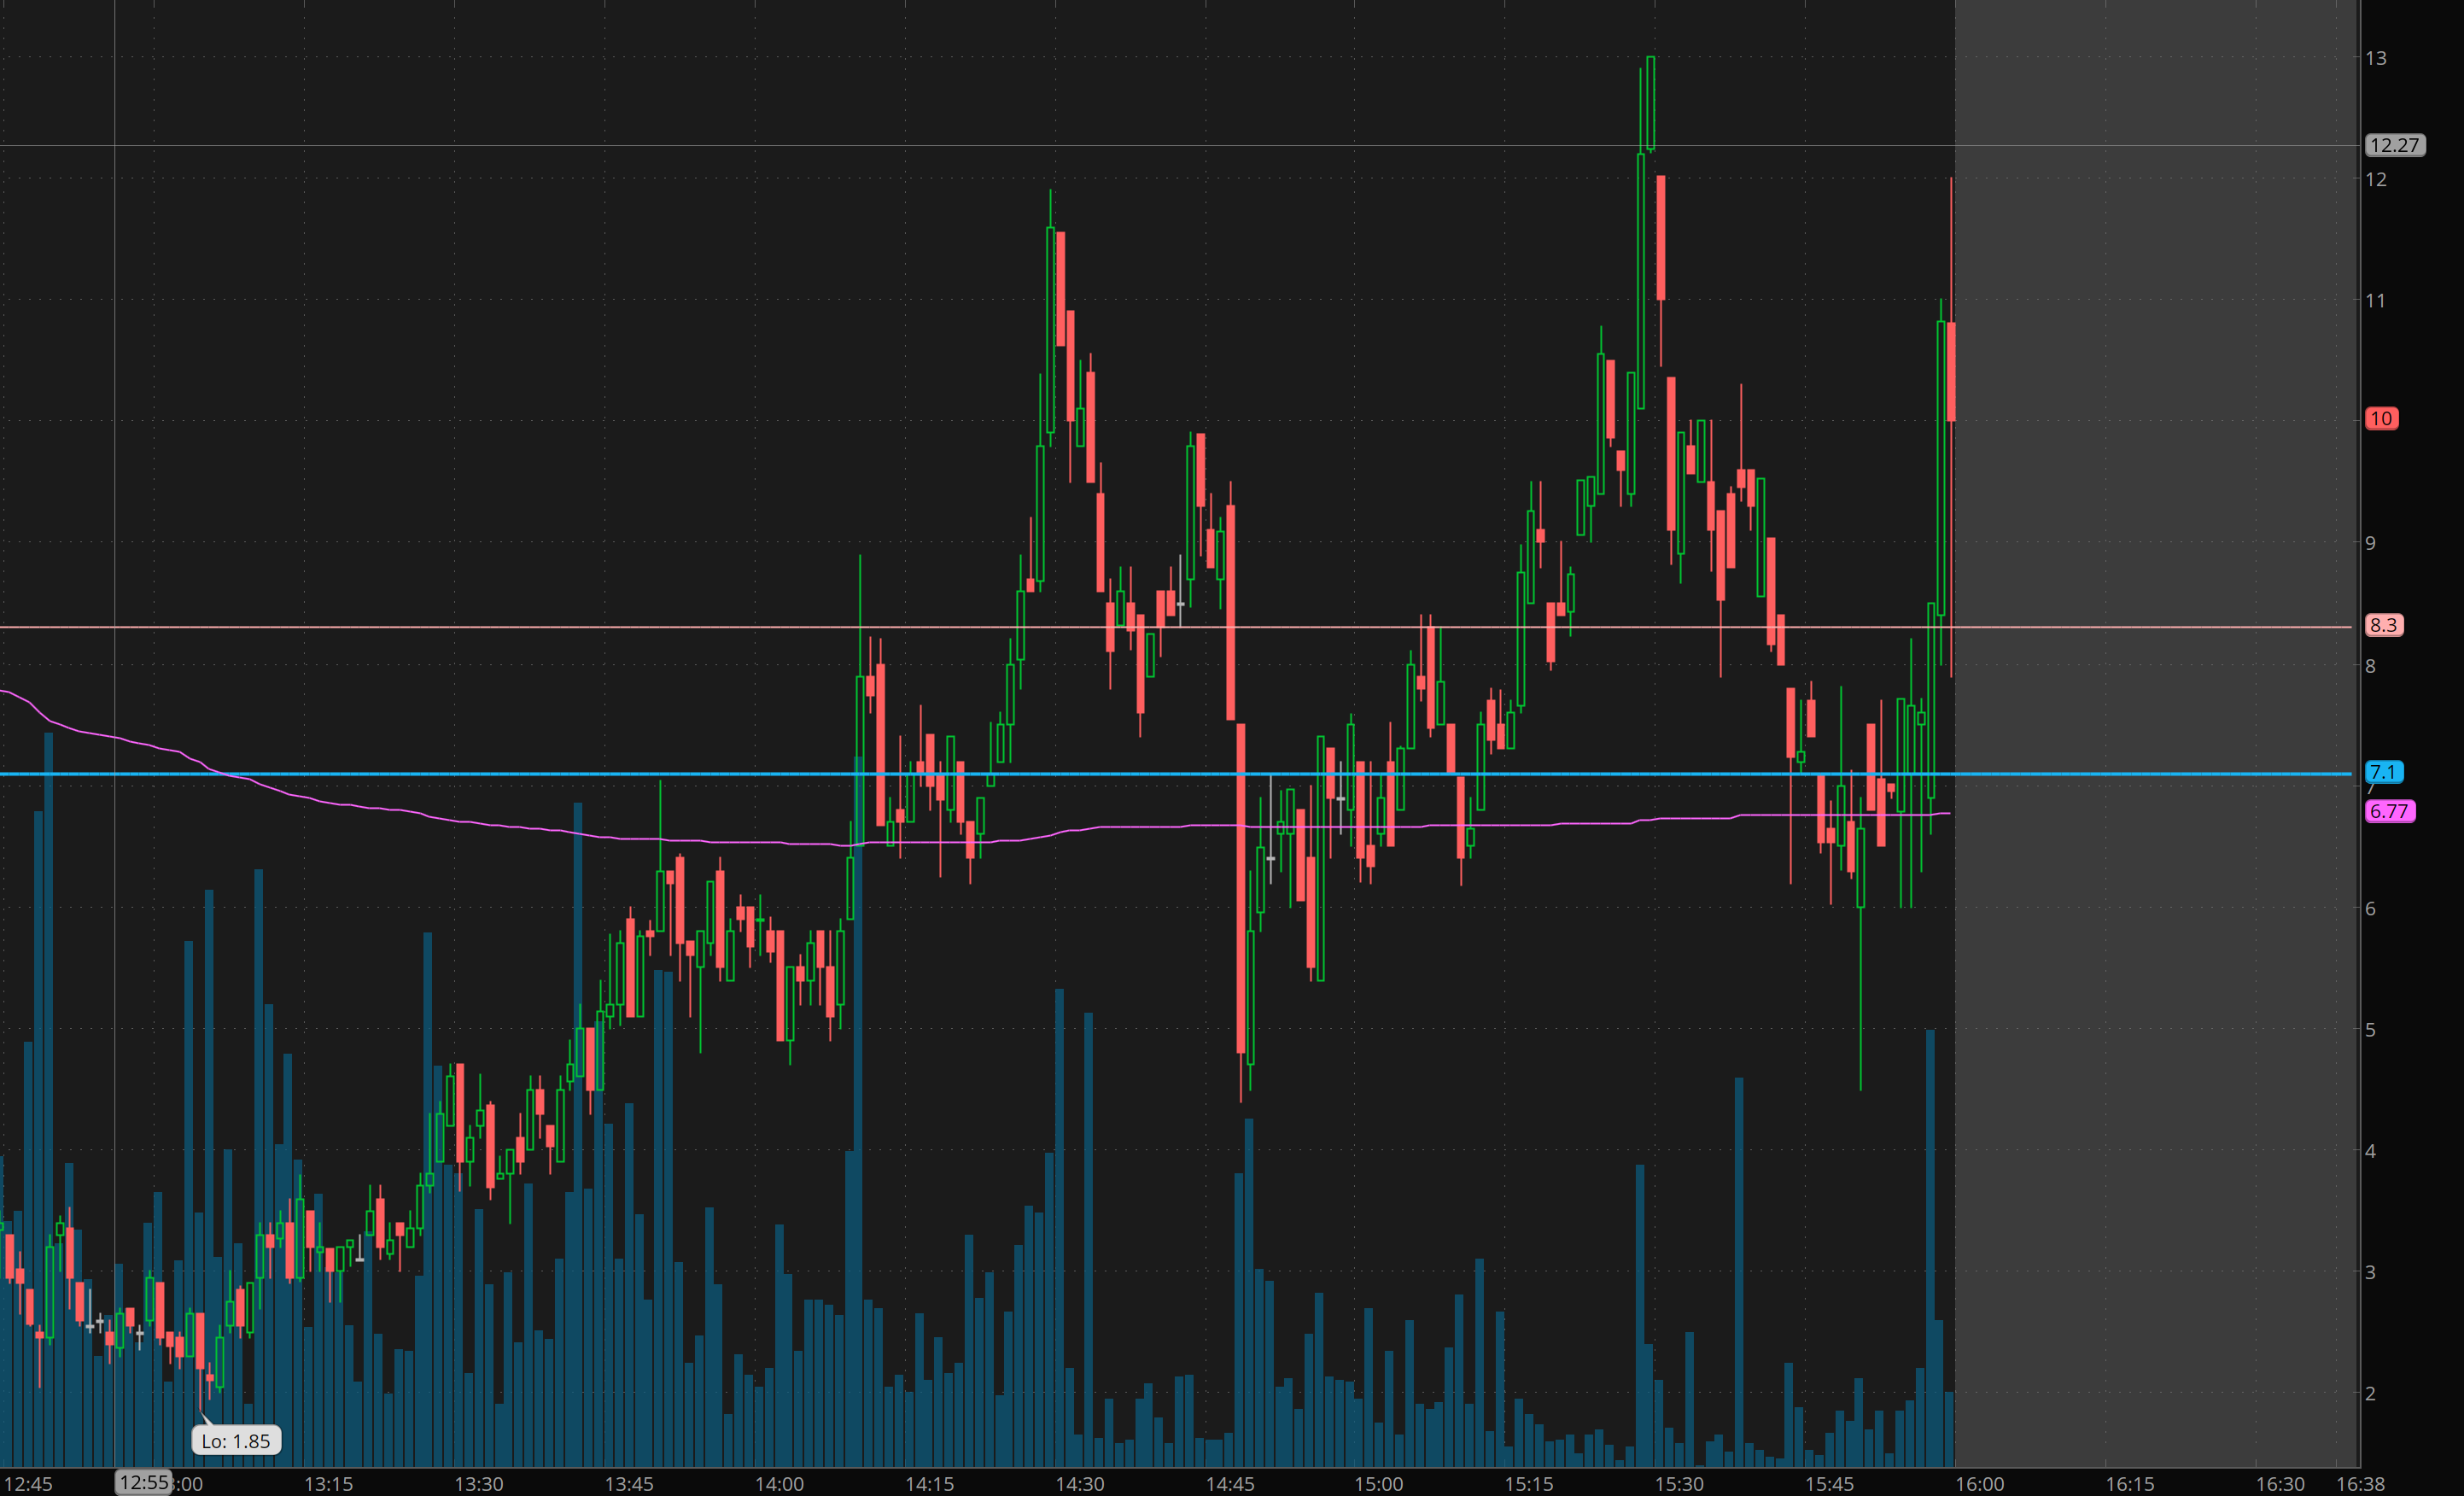Click the 16:00 time axis label
The height and width of the screenshot is (1496, 2464).
(1979, 1484)
